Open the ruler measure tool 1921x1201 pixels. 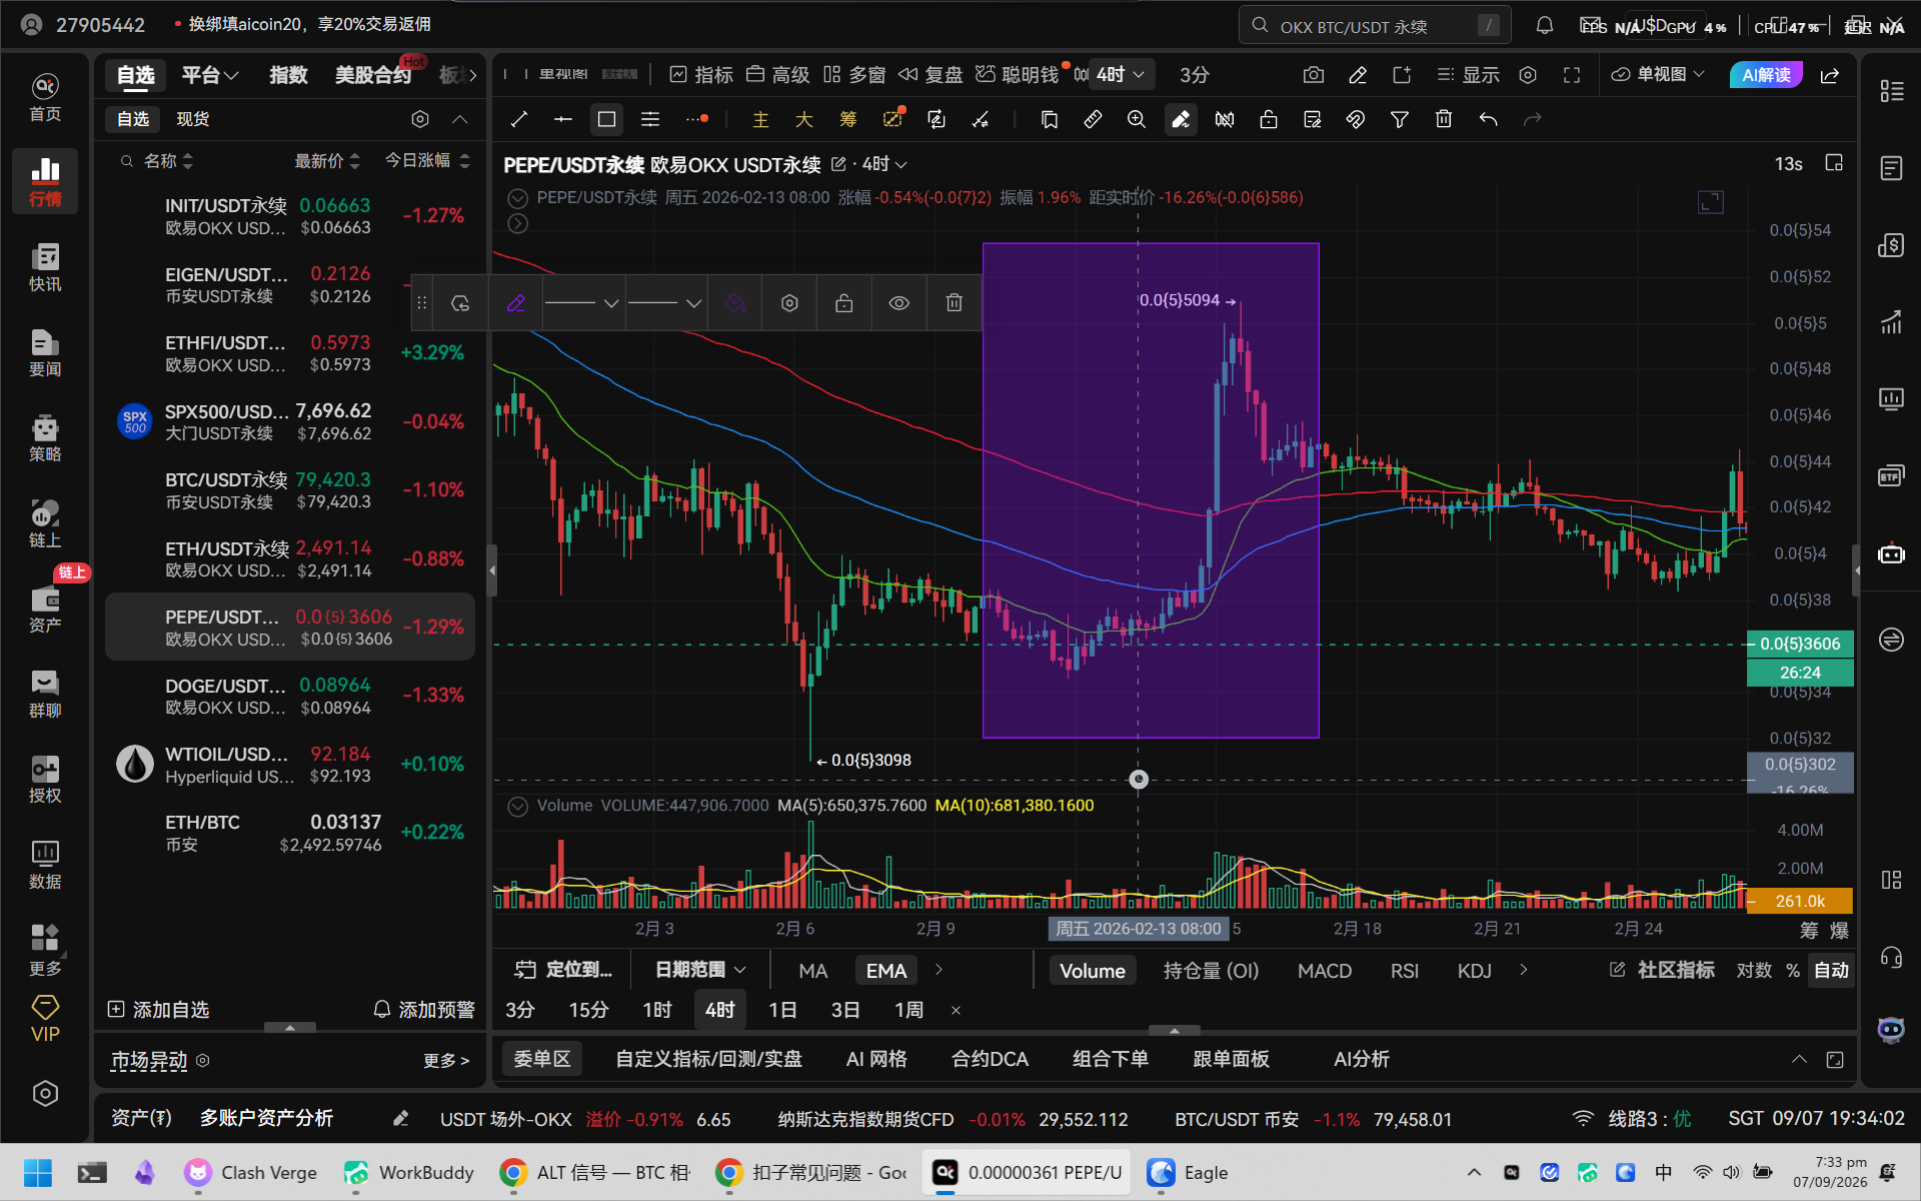click(x=1092, y=119)
